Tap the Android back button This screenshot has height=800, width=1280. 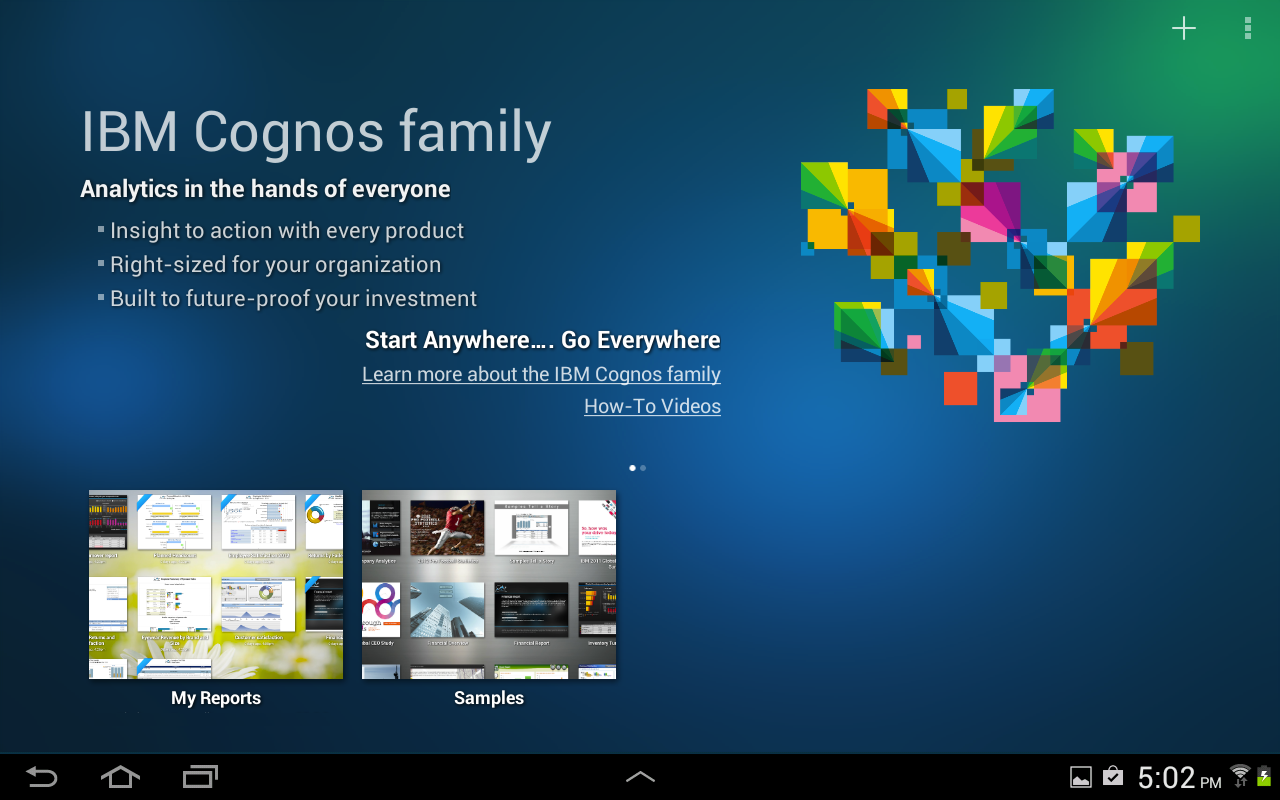click(x=41, y=777)
